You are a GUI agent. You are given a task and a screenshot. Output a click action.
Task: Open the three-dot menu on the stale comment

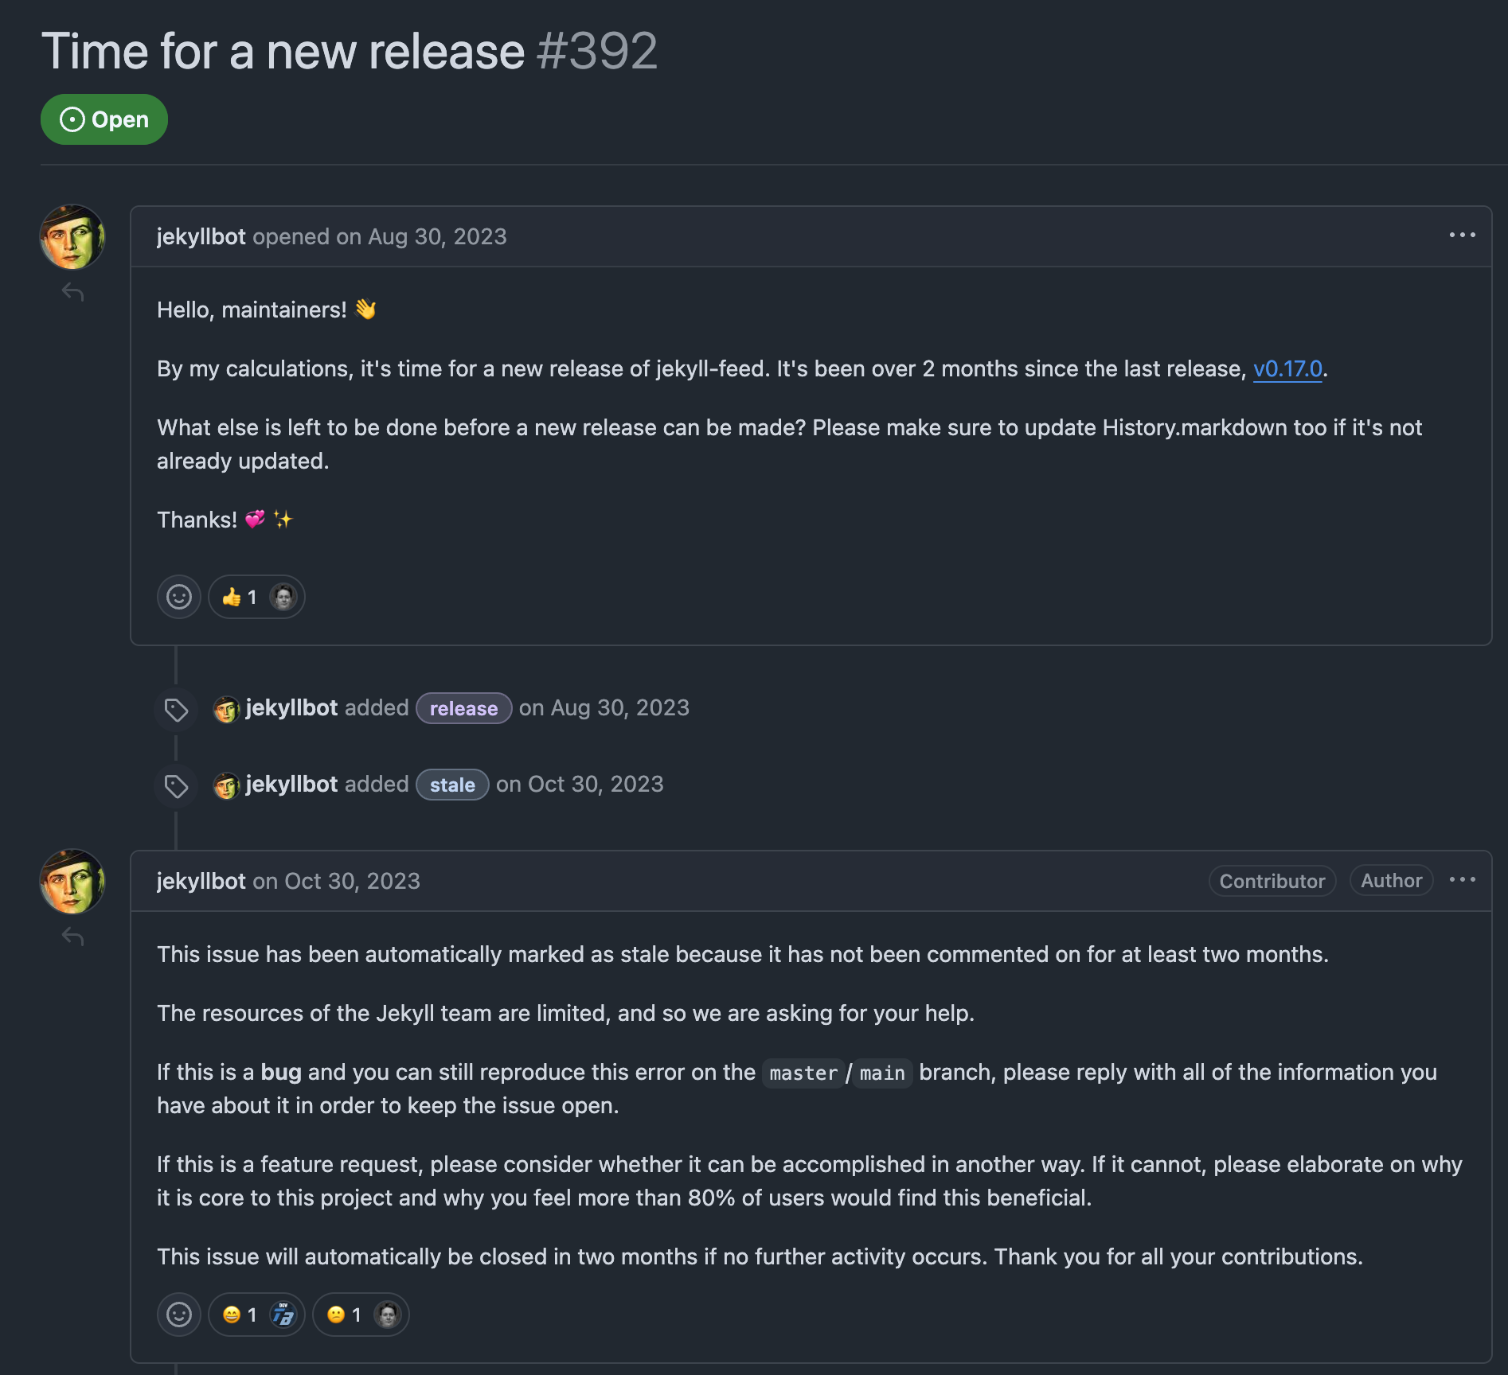pyautogui.click(x=1462, y=880)
